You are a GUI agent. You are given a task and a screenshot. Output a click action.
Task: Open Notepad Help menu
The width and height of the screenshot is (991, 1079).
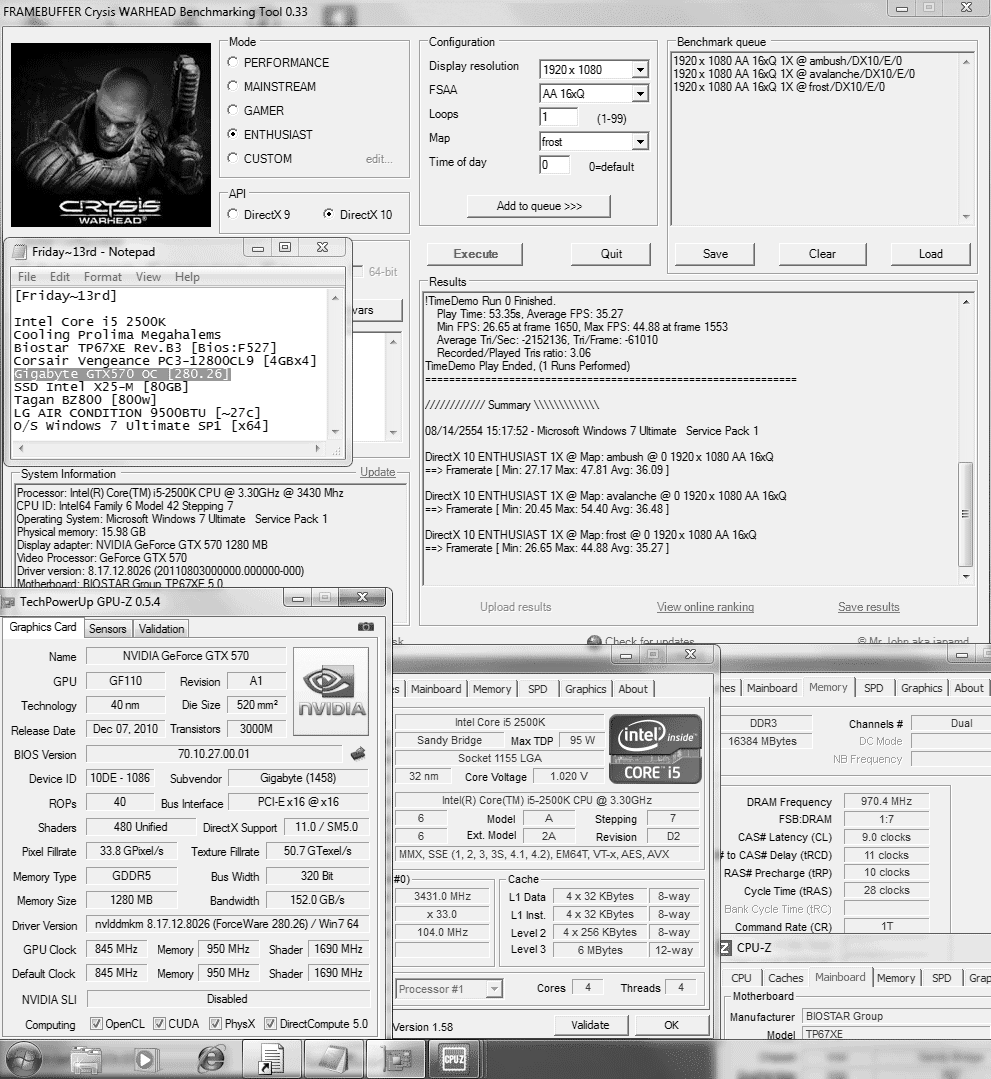pos(187,277)
